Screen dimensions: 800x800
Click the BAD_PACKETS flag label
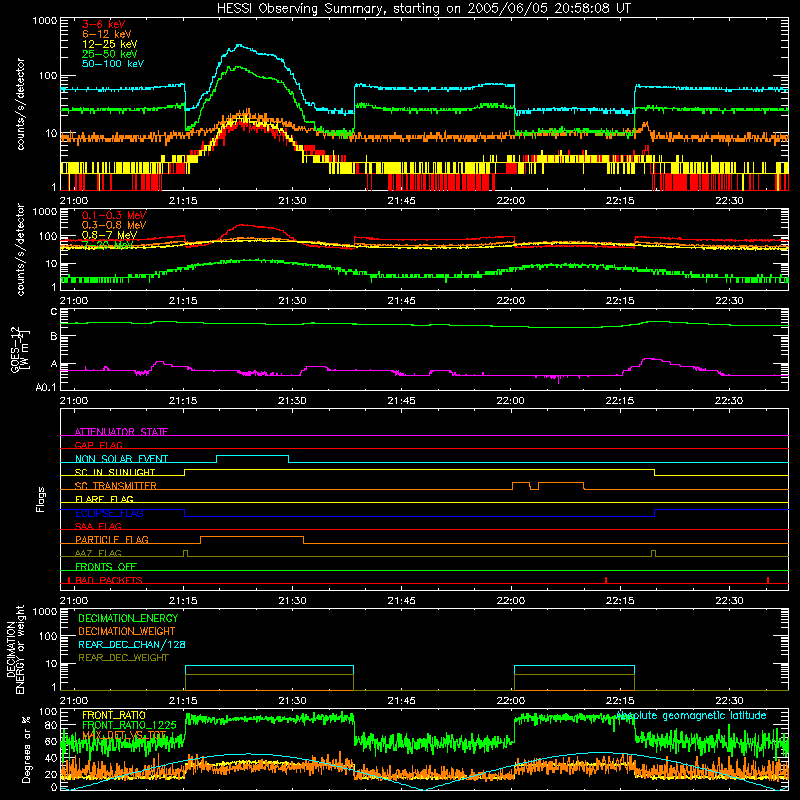pyautogui.click(x=109, y=580)
